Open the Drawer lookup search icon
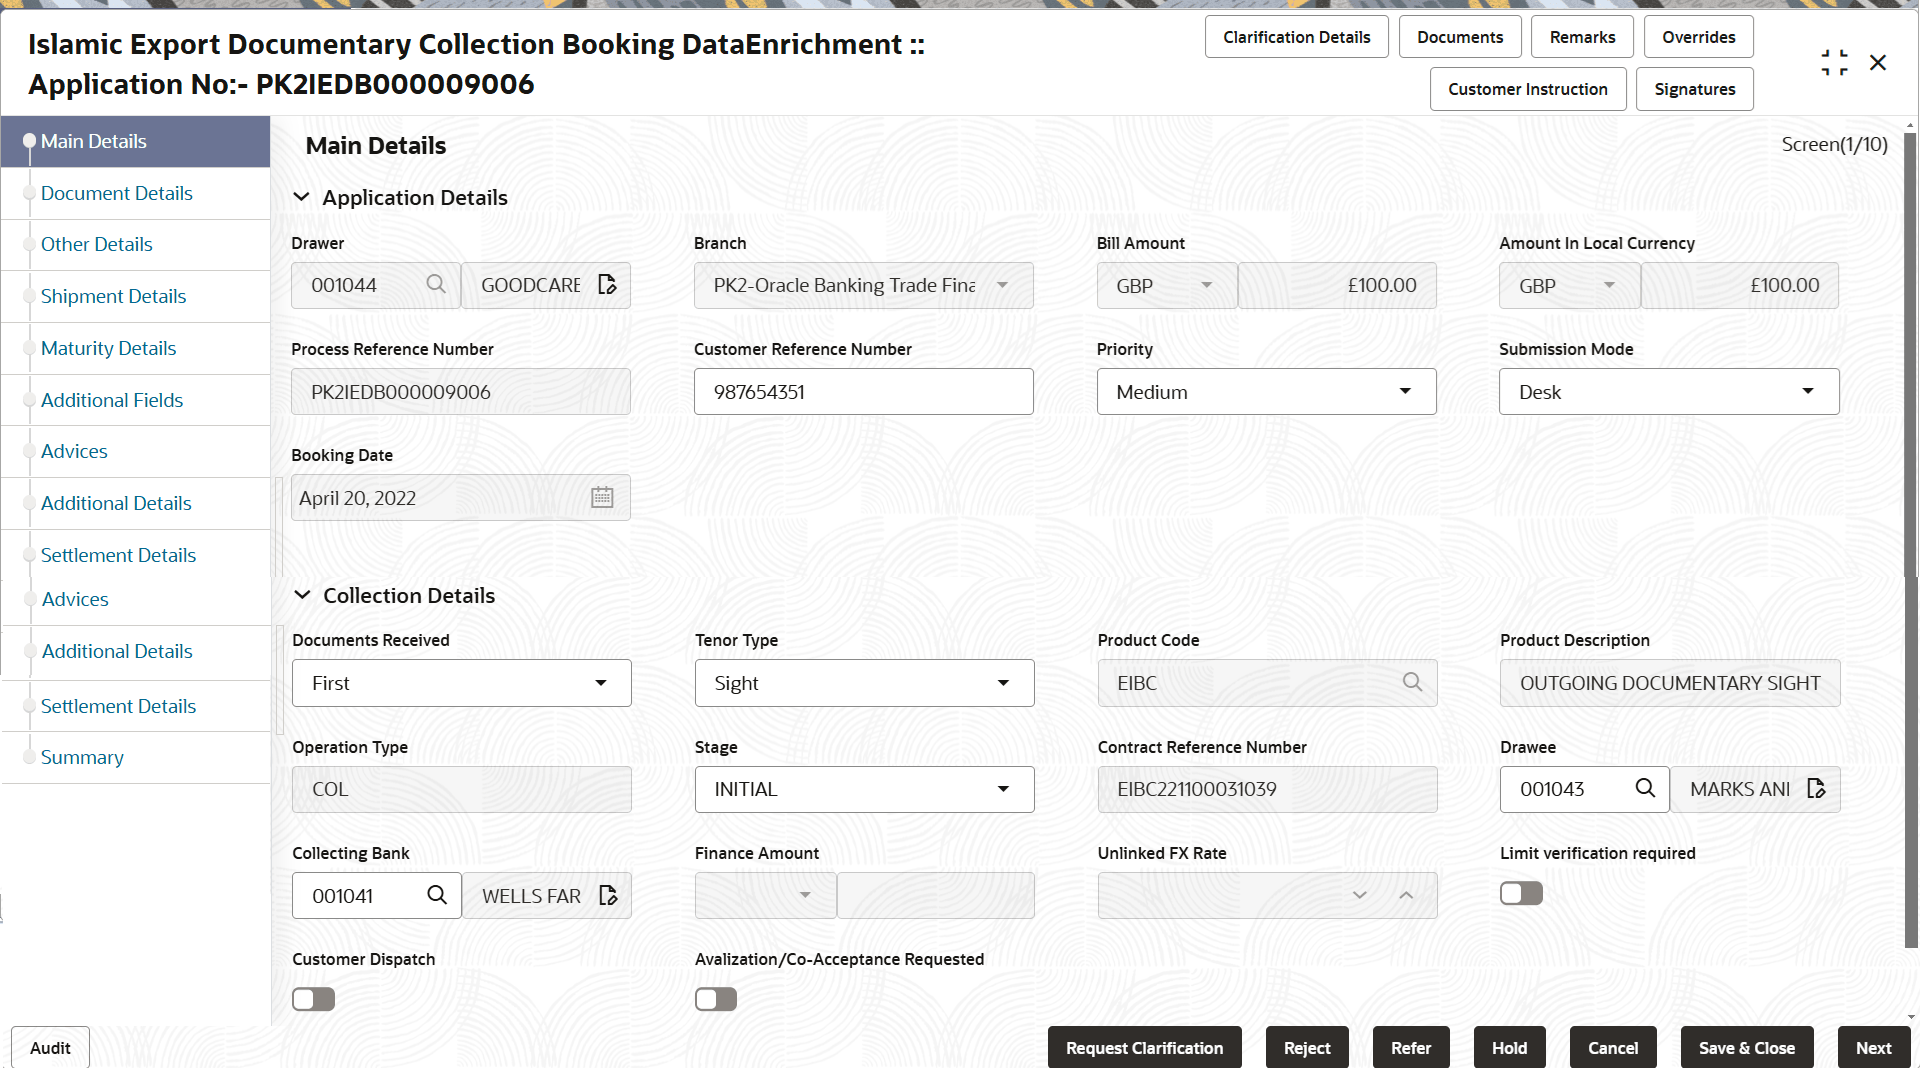The height and width of the screenshot is (1068, 1920). pos(436,284)
